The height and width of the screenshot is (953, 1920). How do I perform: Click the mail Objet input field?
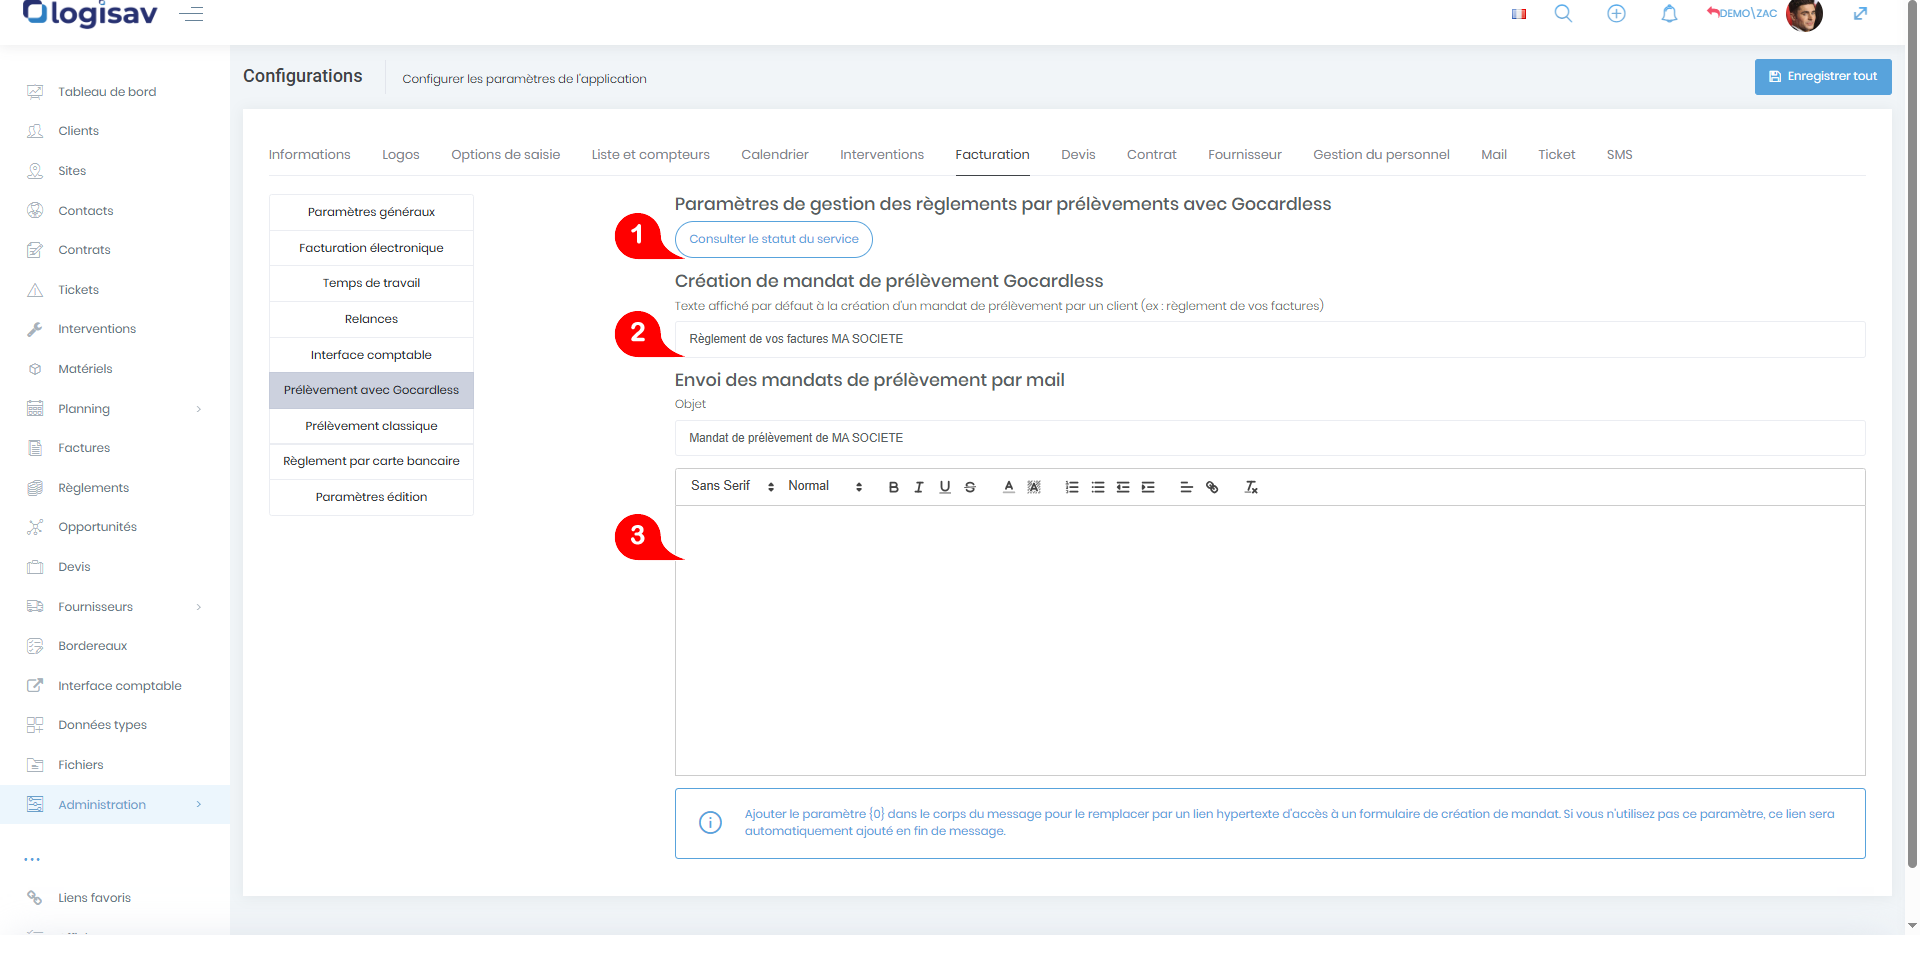(x=1269, y=438)
